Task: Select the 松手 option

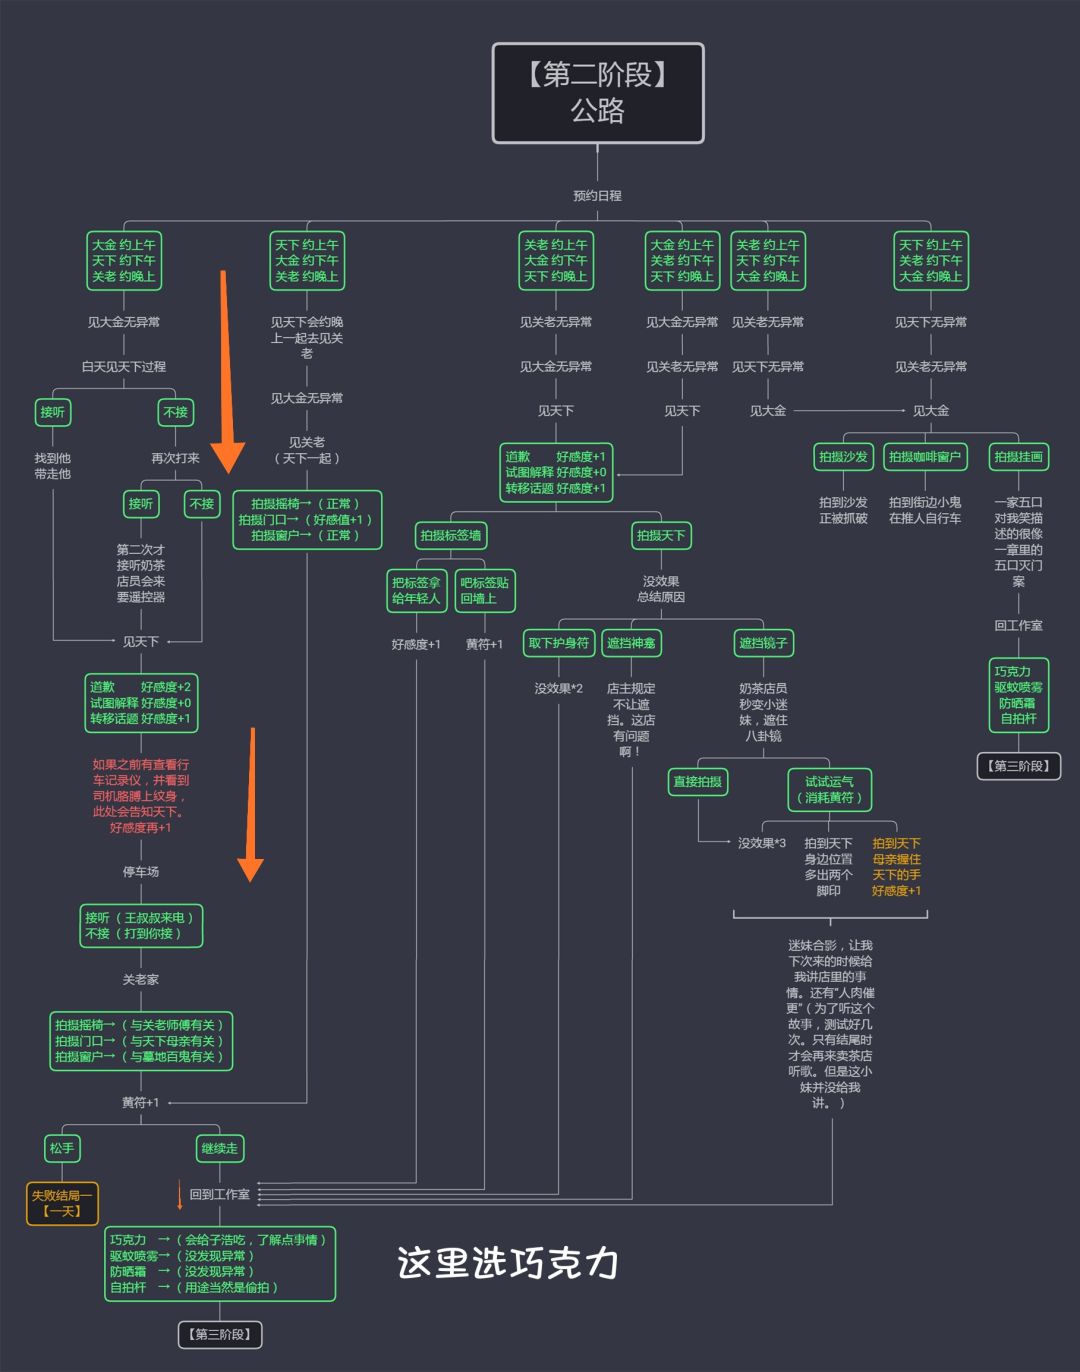Action: coord(62,1149)
